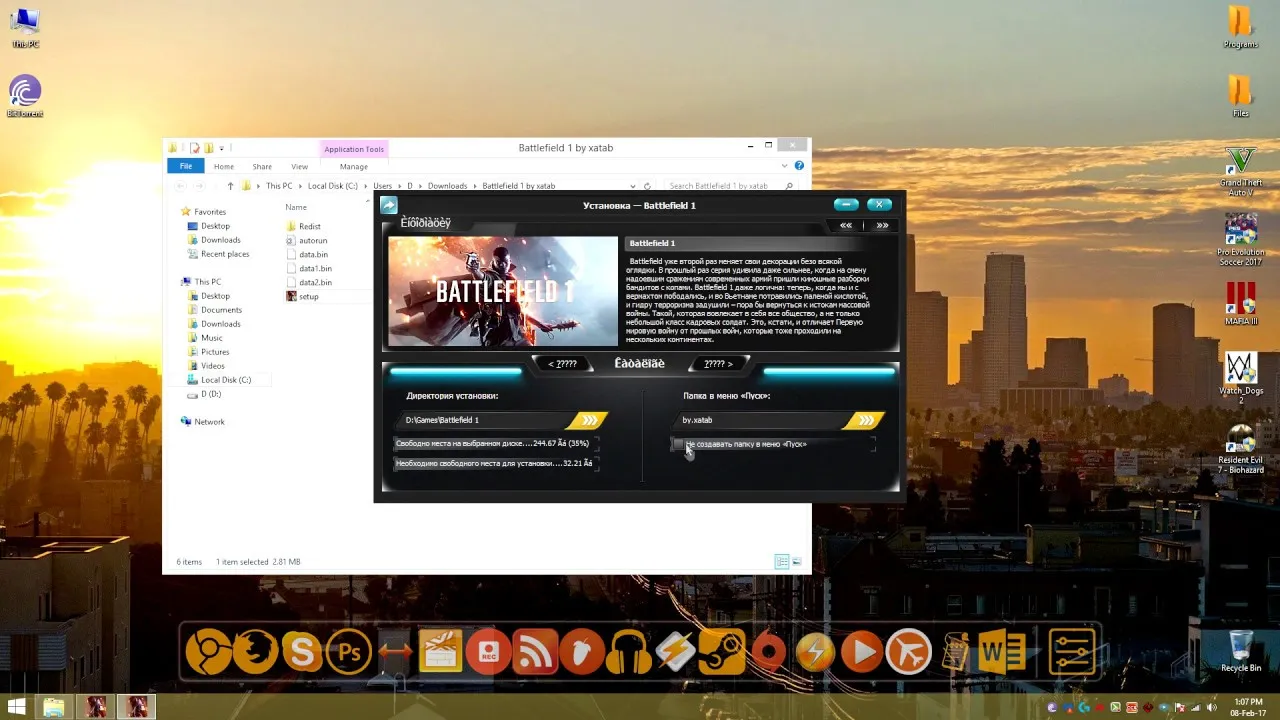Open the MAFIA III desktop shortcut
The image size is (1280, 720).
point(1240,304)
